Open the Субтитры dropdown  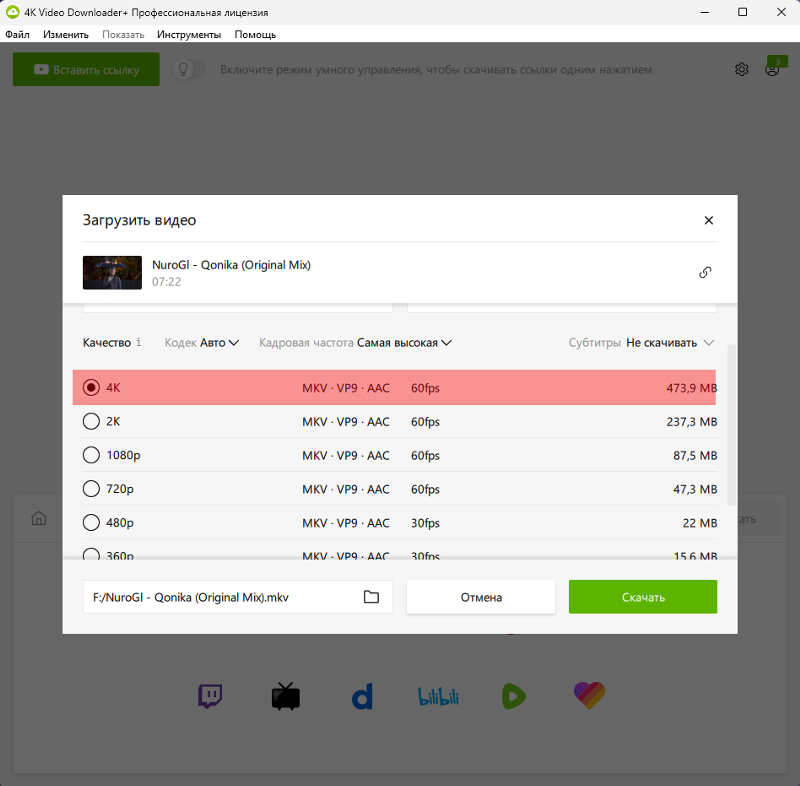pos(641,343)
